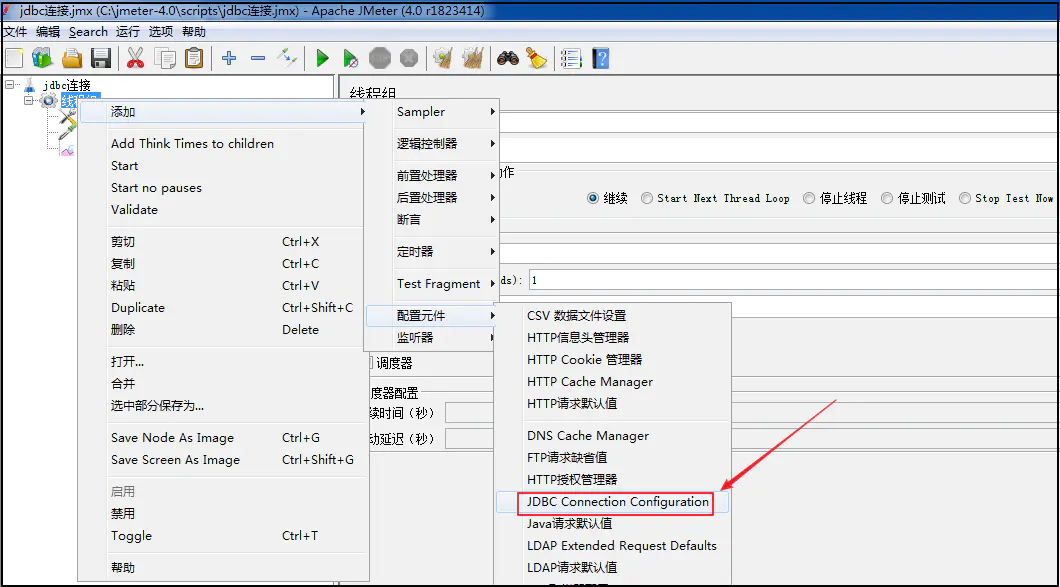This screenshot has width=1060, height=587.
Task: Click Validate in context menu
Action: [x=222, y=210]
